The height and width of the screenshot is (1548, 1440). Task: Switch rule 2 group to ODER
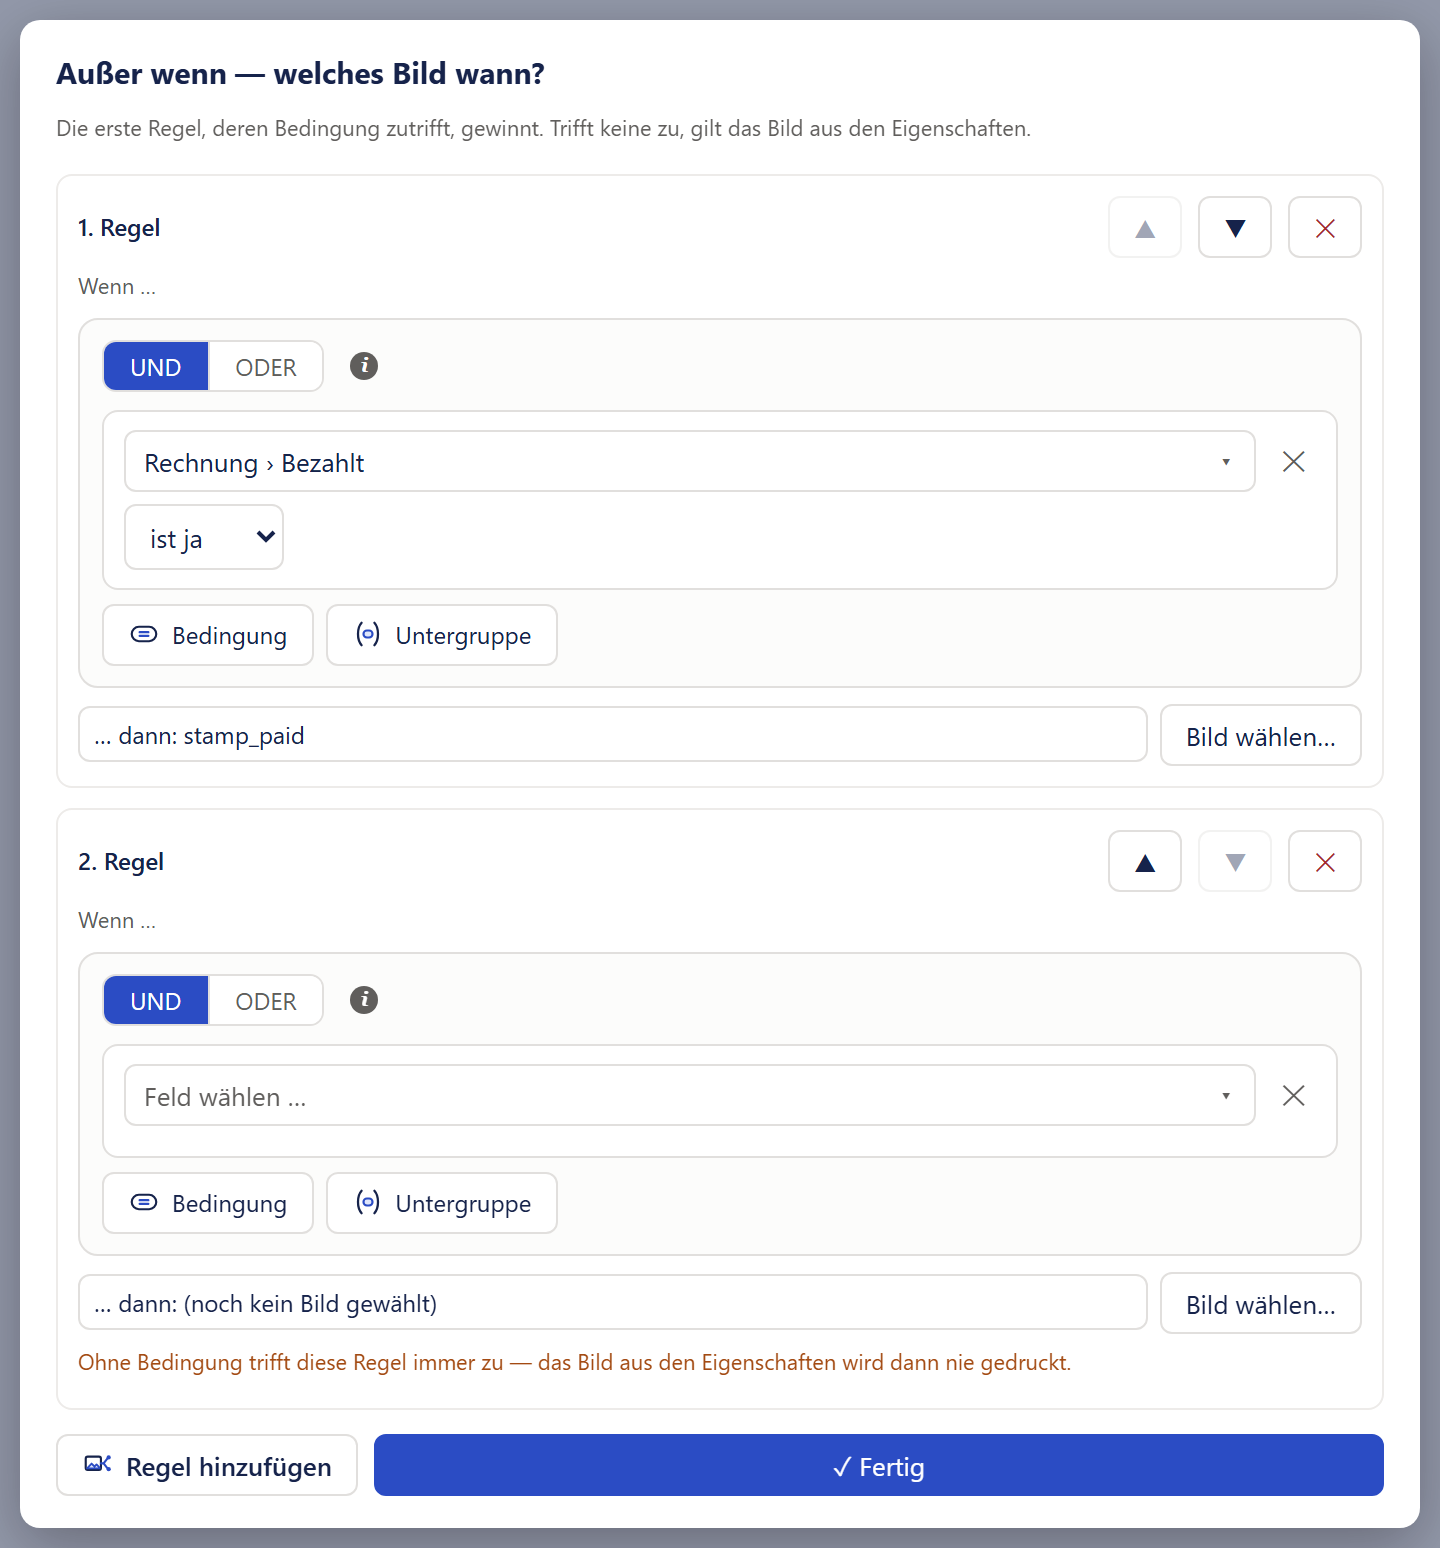(266, 1000)
